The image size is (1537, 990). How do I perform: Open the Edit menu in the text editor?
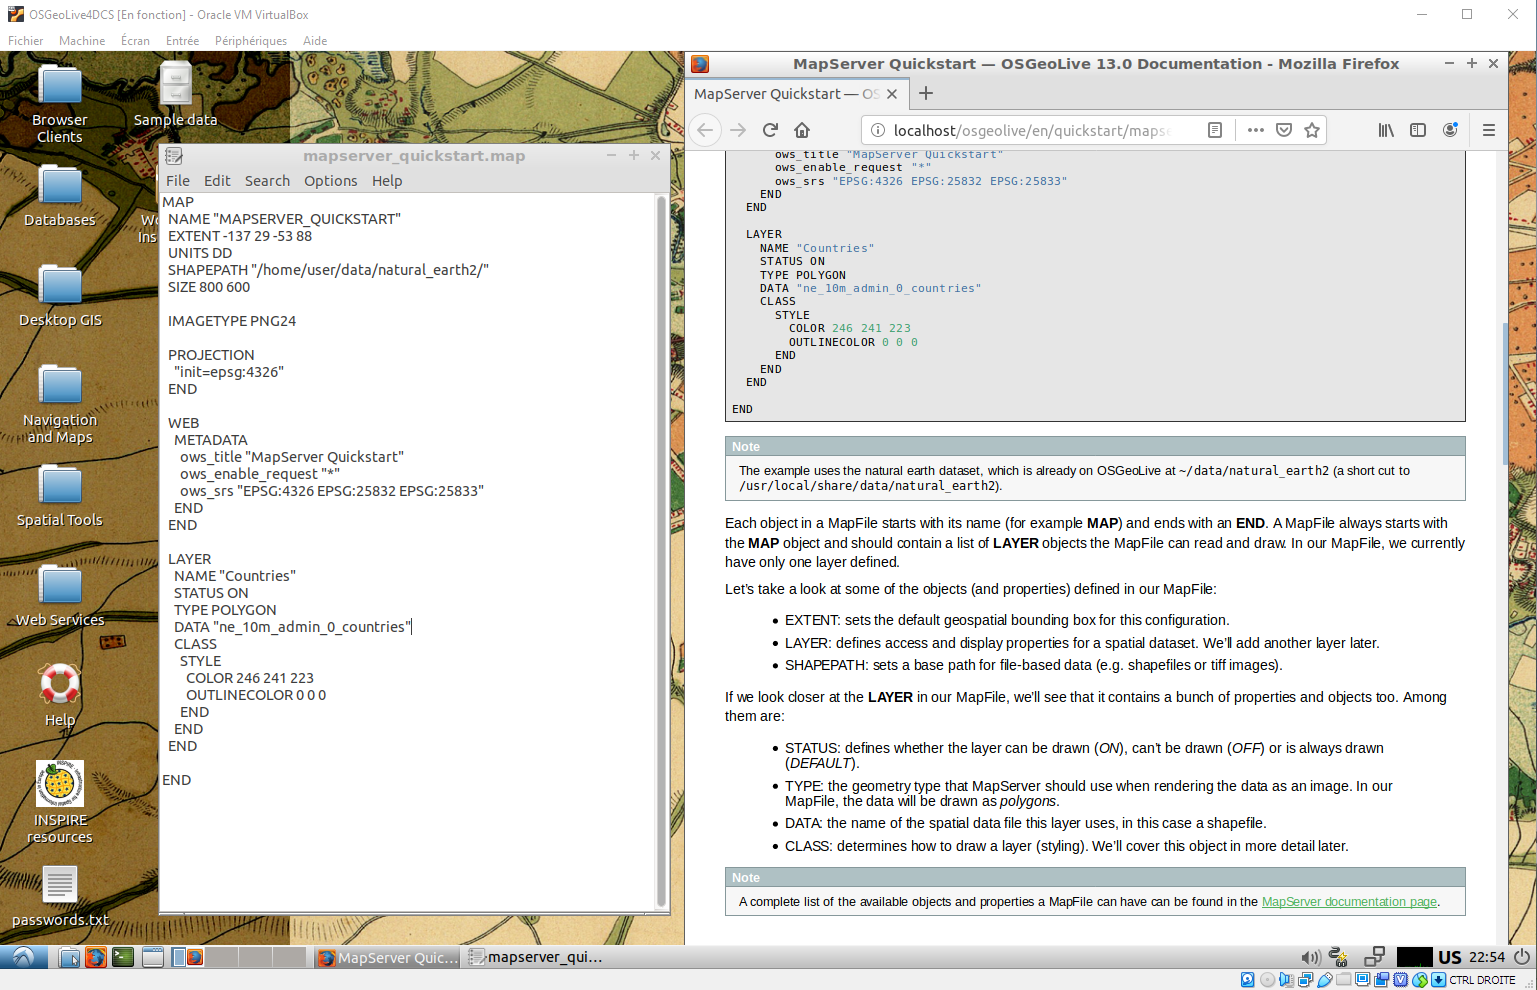coord(217,181)
